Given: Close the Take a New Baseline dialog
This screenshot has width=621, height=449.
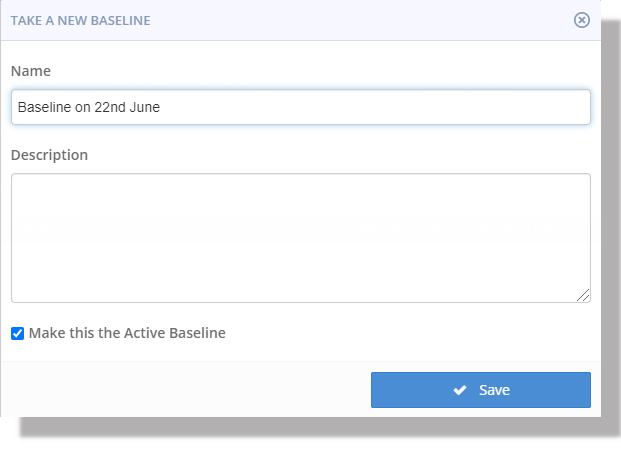Looking at the screenshot, I should 582,20.
